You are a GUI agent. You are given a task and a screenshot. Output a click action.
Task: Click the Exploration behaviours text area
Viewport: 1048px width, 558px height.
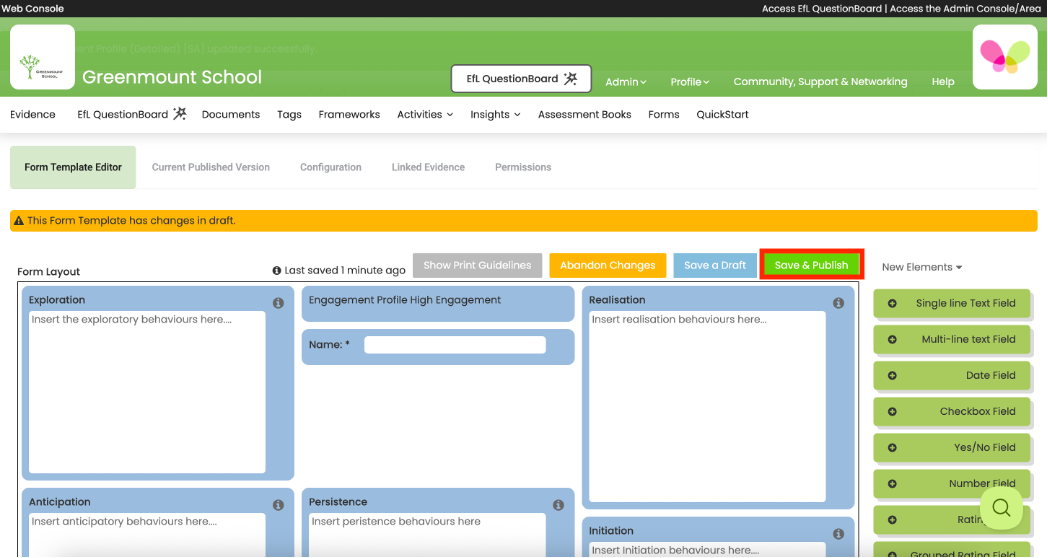tap(147, 392)
